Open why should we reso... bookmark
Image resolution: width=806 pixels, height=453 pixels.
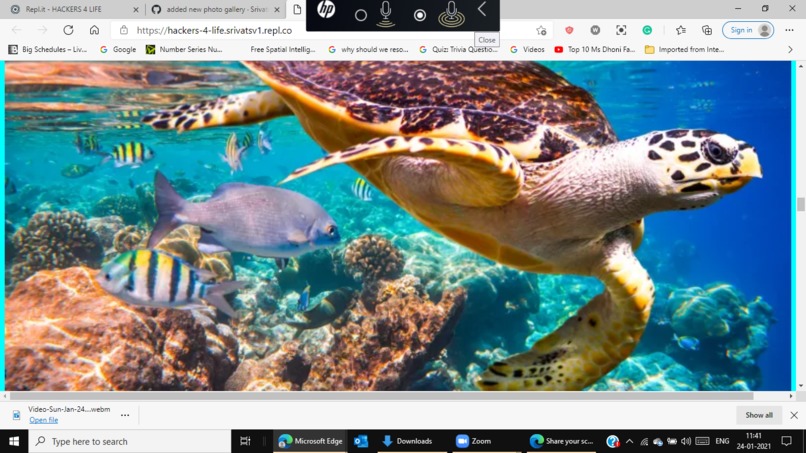[x=369, y=49]
